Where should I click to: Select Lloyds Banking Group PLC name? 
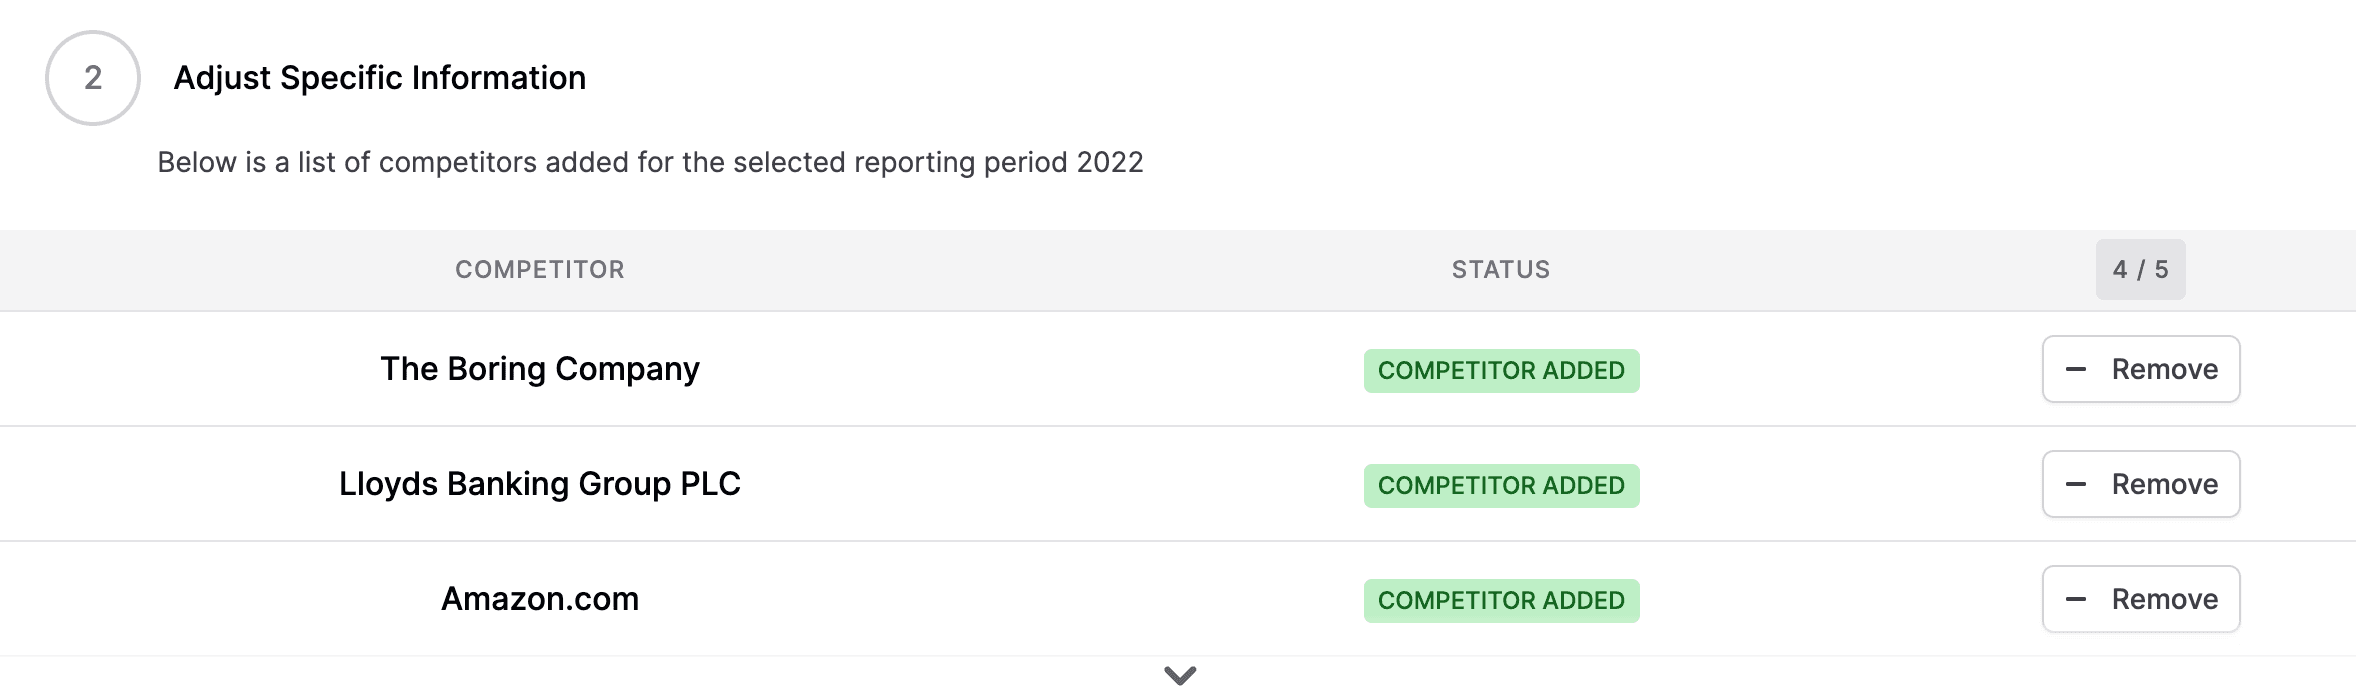click(x=540, y=484)
